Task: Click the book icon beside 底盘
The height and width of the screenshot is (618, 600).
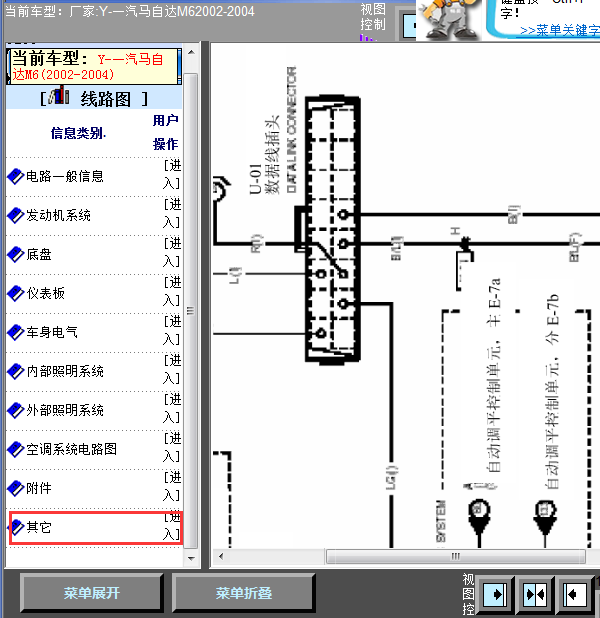Action: [16, 254]
